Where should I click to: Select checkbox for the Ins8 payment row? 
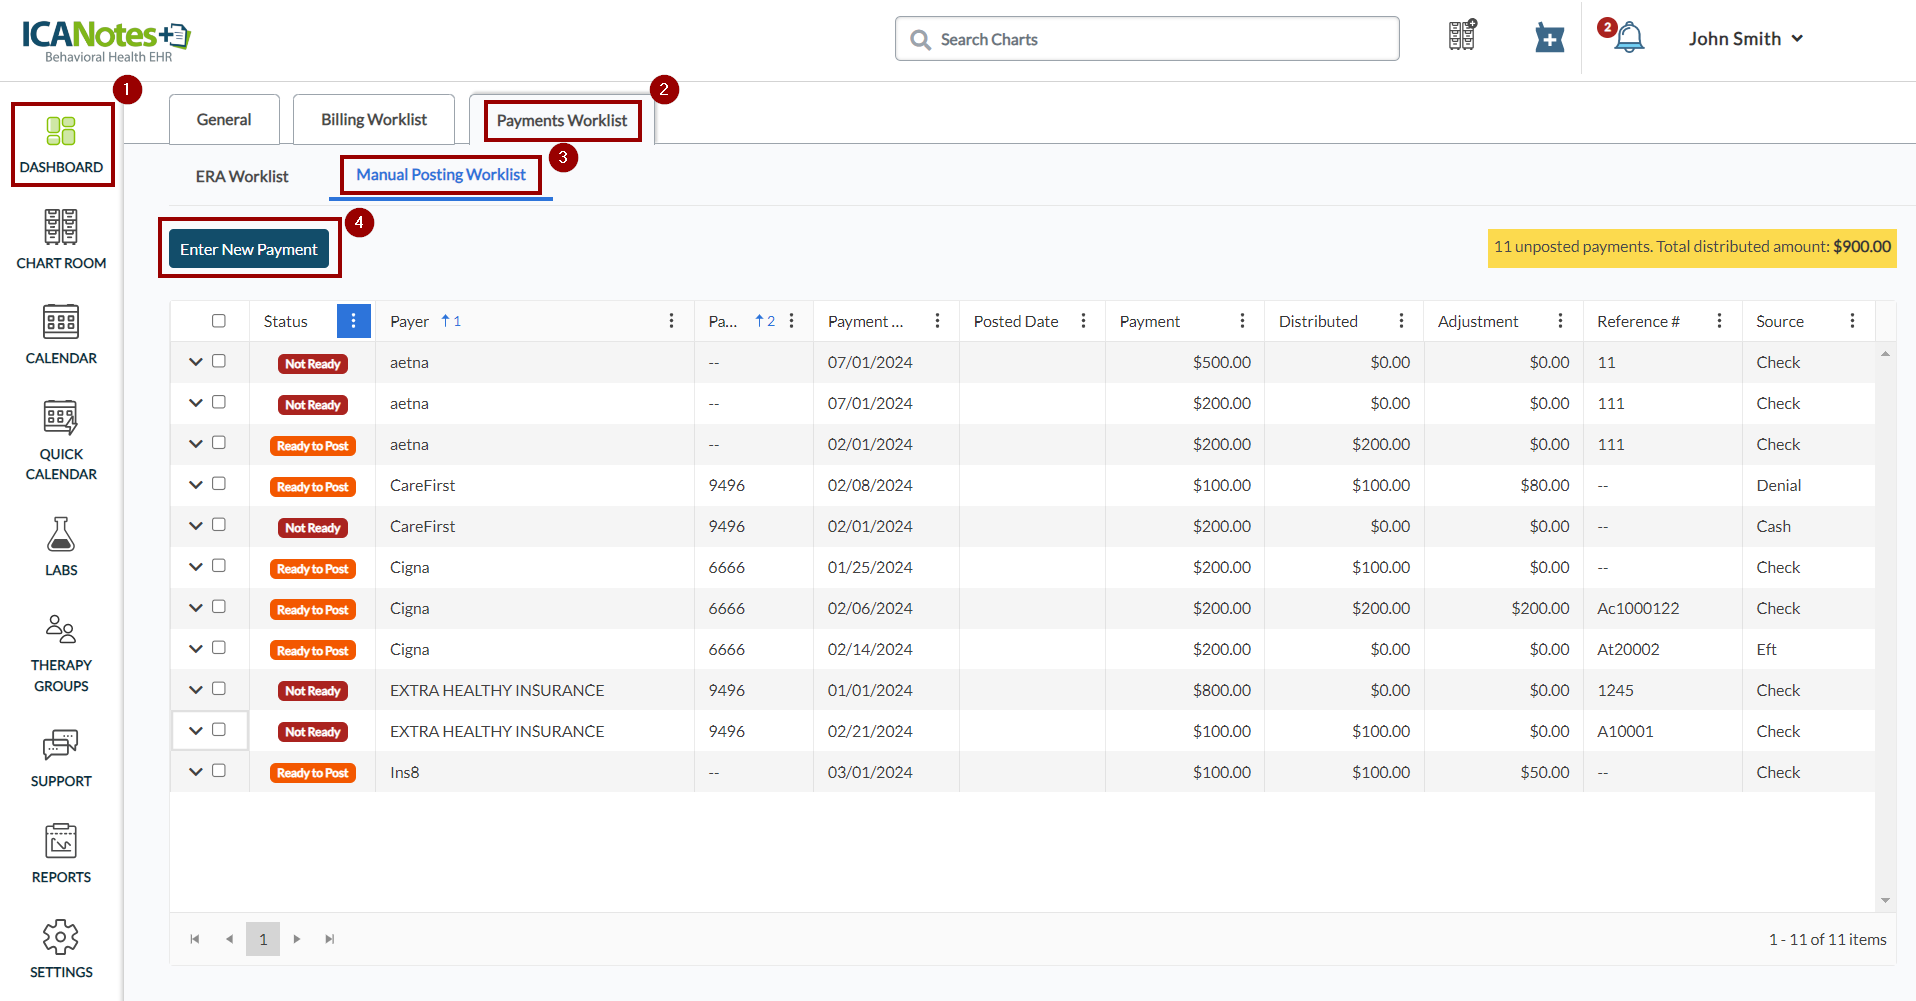click(219, 771)
